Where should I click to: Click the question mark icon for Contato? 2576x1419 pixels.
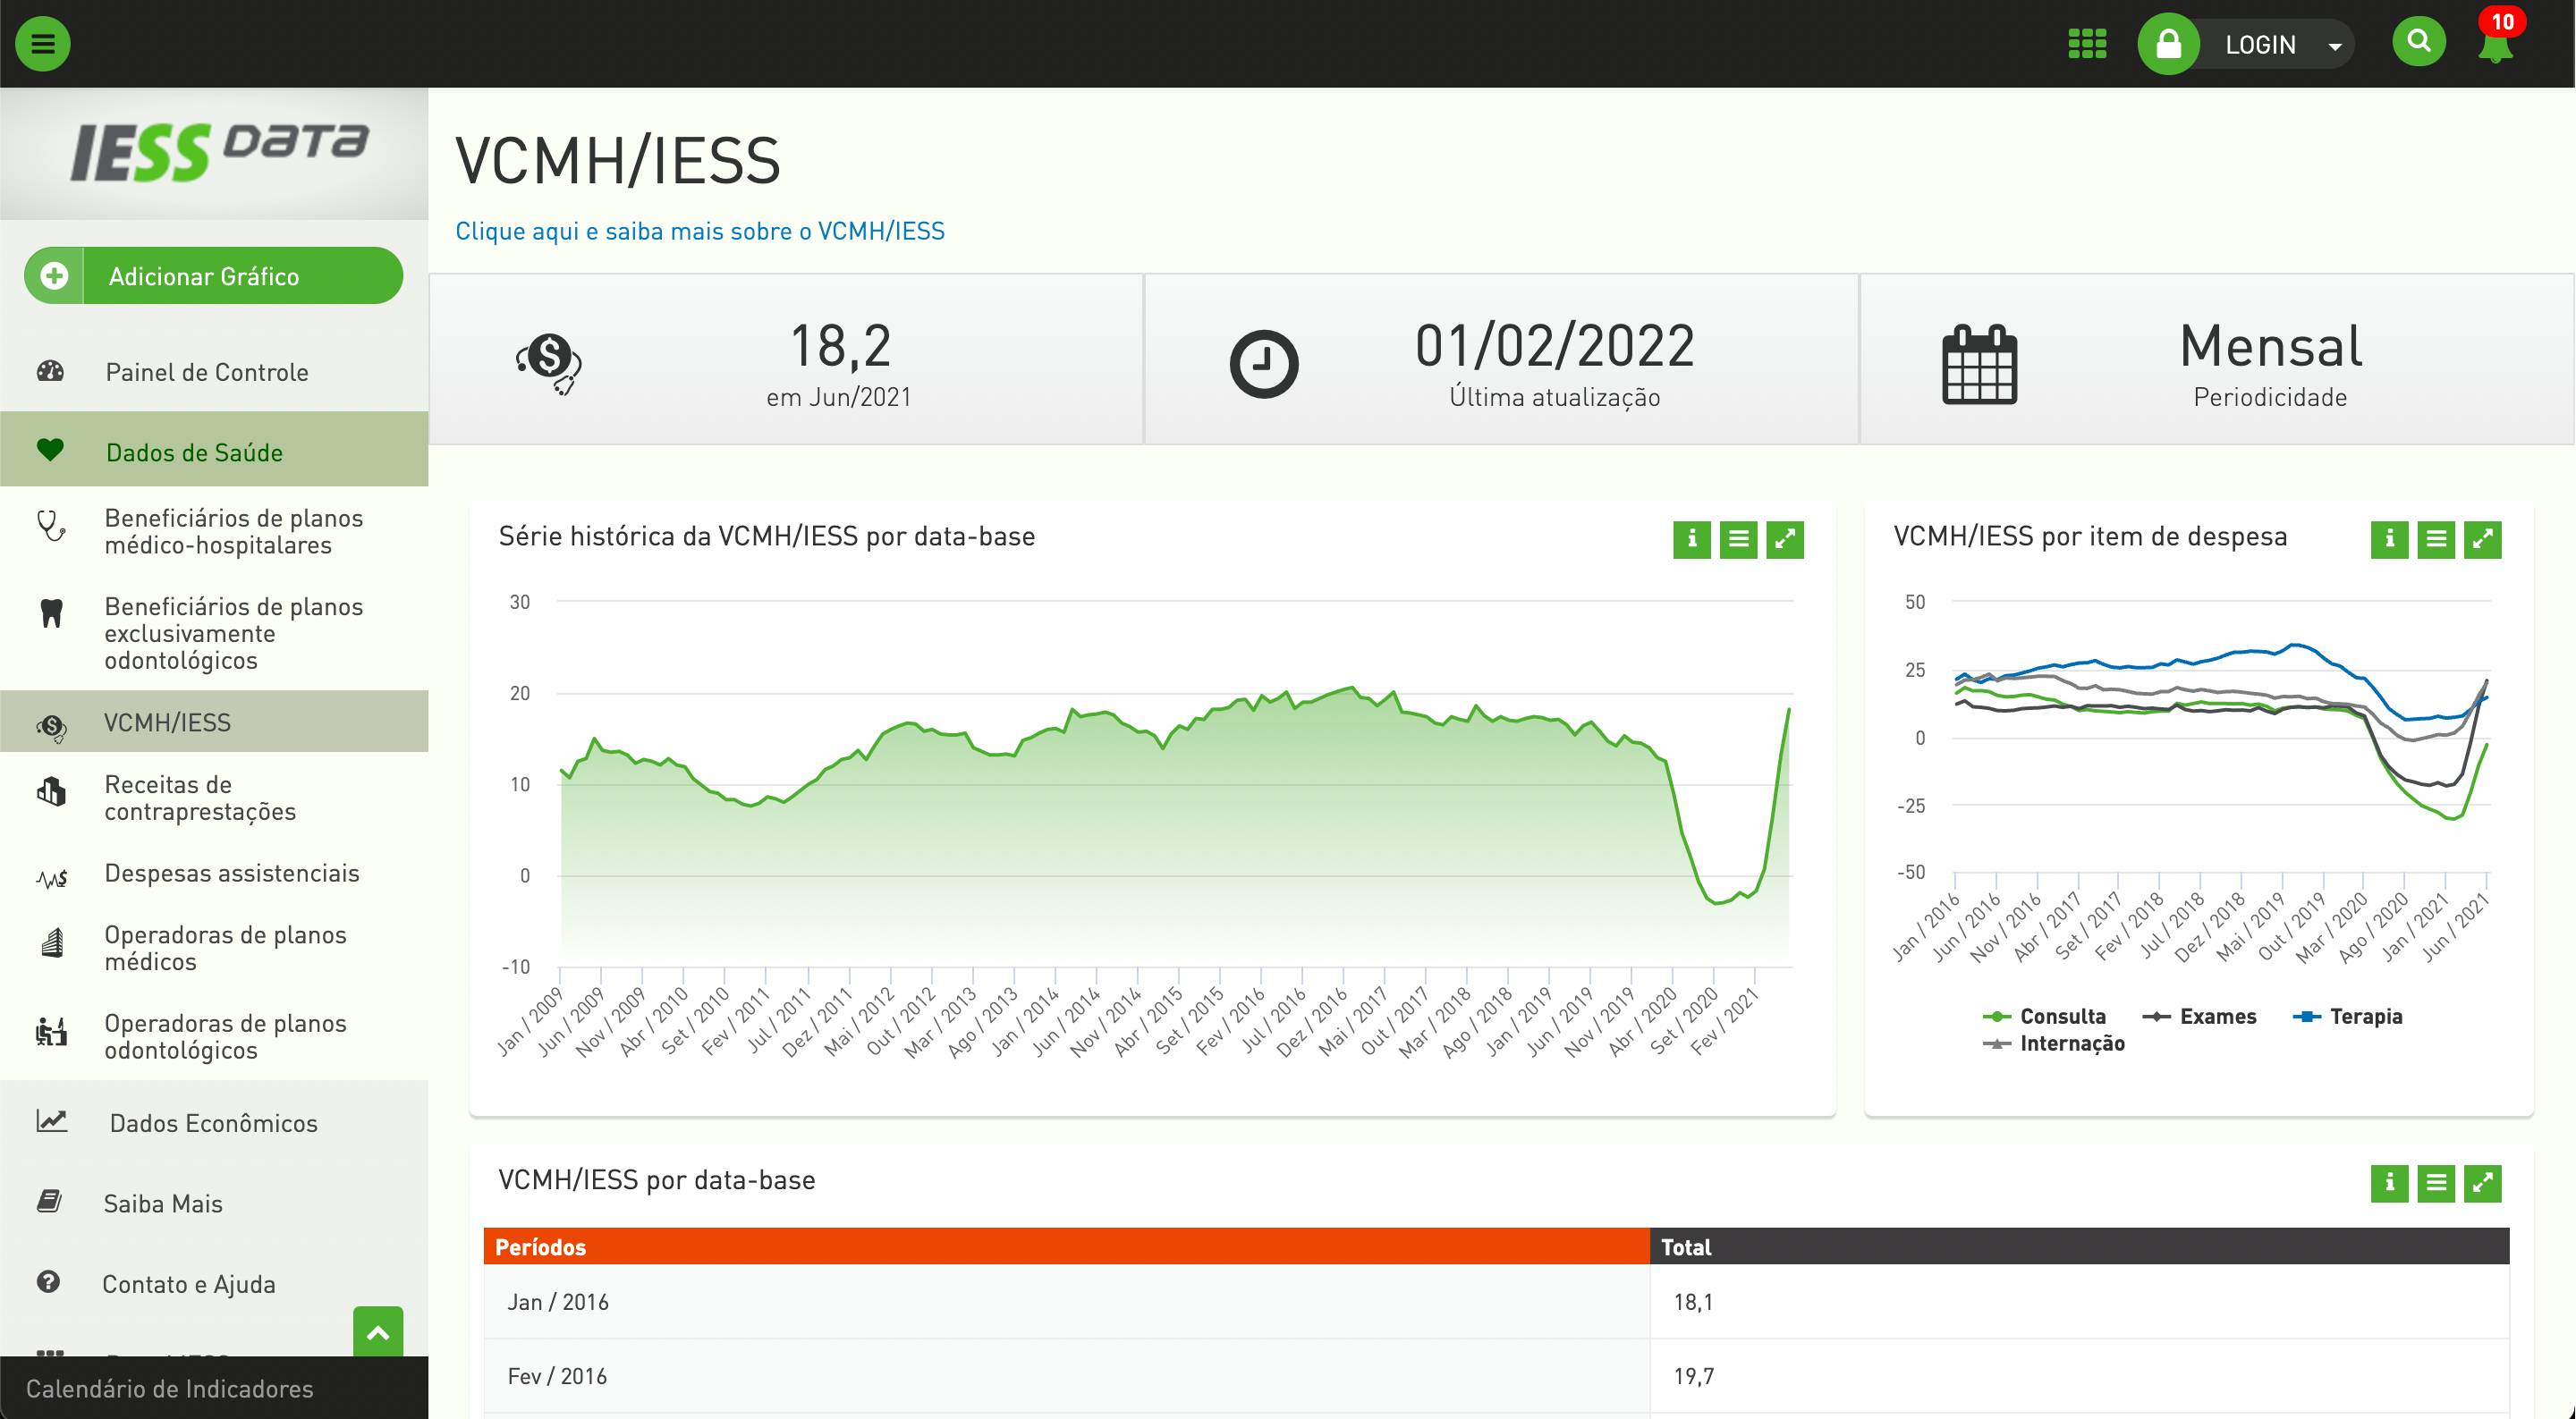click(48, 1281)
